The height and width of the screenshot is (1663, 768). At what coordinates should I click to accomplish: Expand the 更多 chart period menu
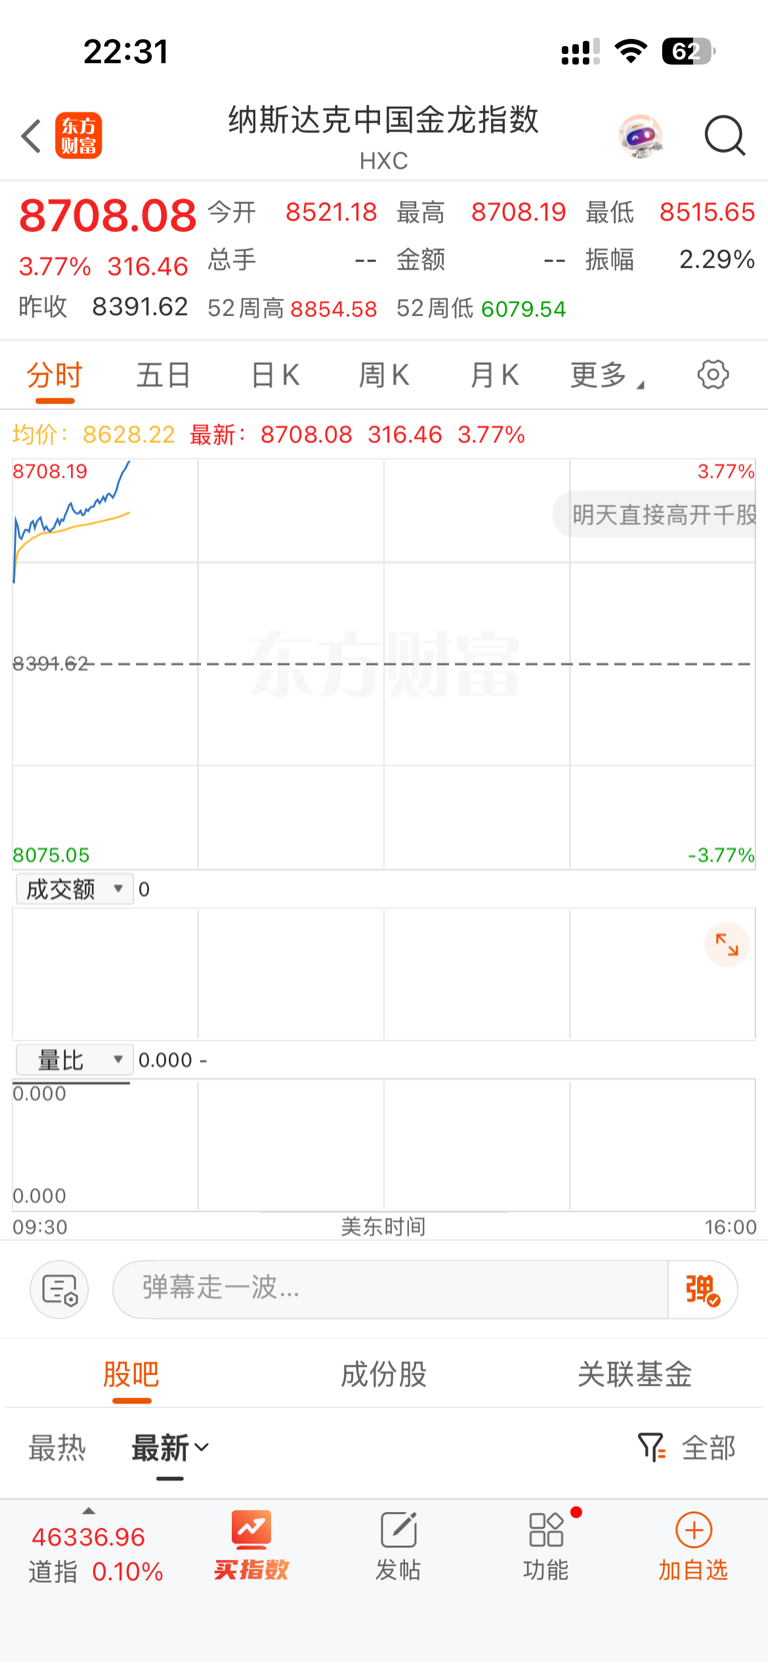(x=607, y=375)
